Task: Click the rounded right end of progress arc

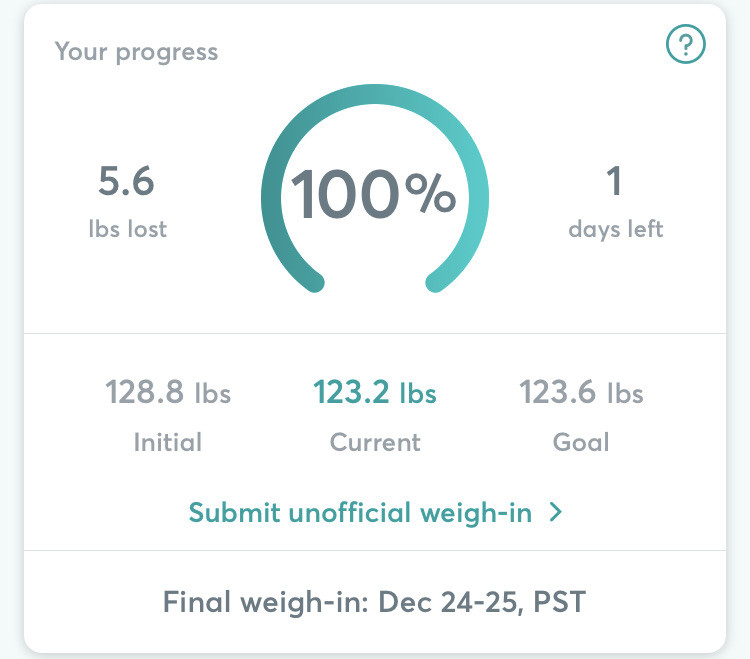Action: 436,282
